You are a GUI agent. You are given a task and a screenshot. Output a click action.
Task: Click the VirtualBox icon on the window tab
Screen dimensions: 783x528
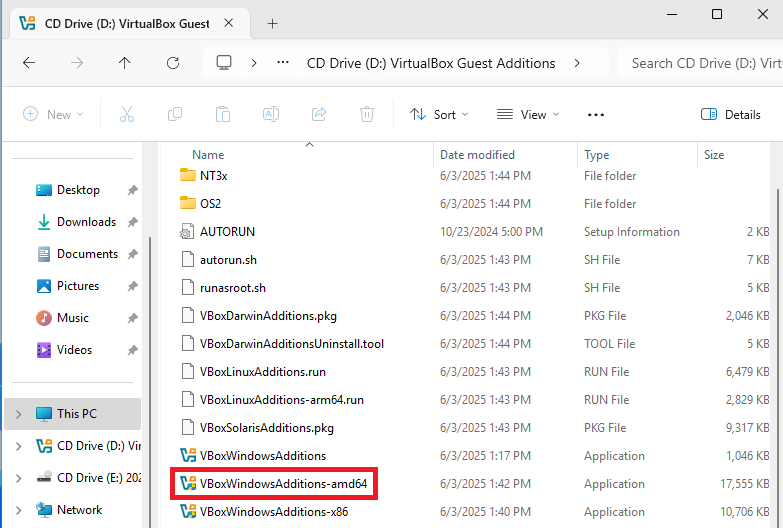27,23
